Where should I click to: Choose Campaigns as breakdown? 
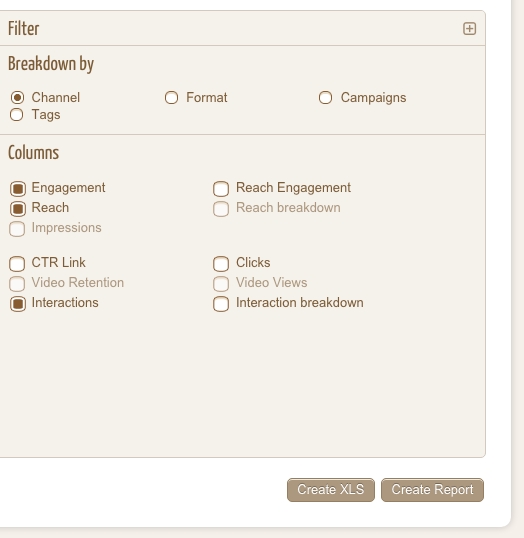pos(325,98)
